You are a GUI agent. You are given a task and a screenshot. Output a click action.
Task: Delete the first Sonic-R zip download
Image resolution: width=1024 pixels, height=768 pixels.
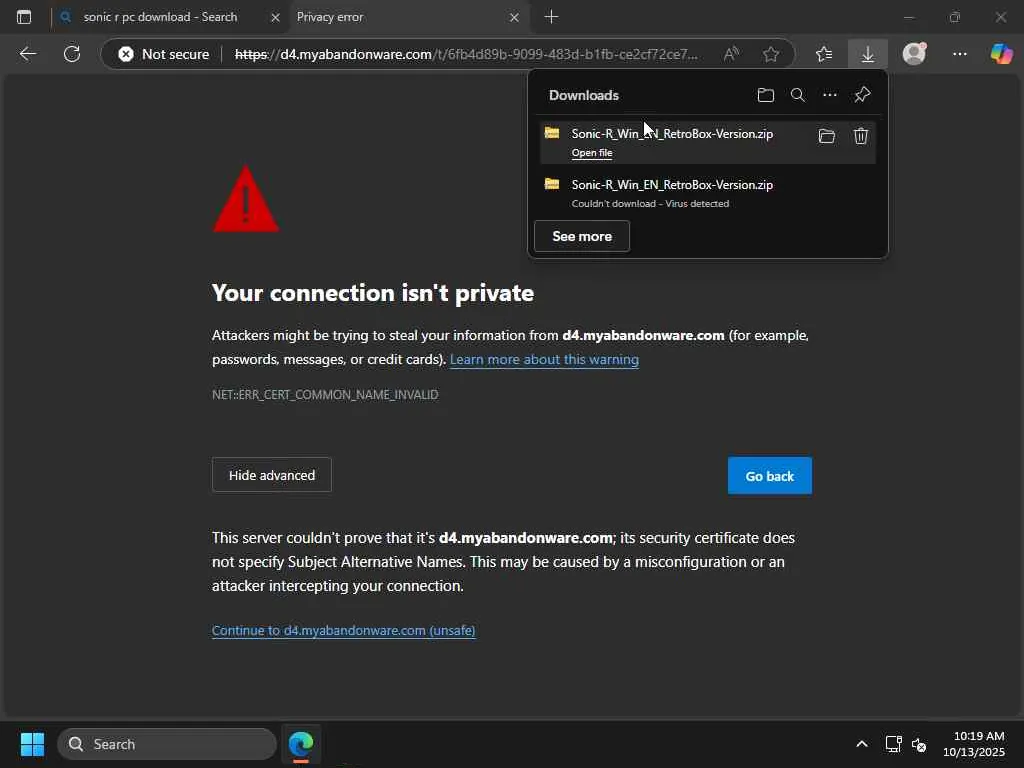pos(860,136)
